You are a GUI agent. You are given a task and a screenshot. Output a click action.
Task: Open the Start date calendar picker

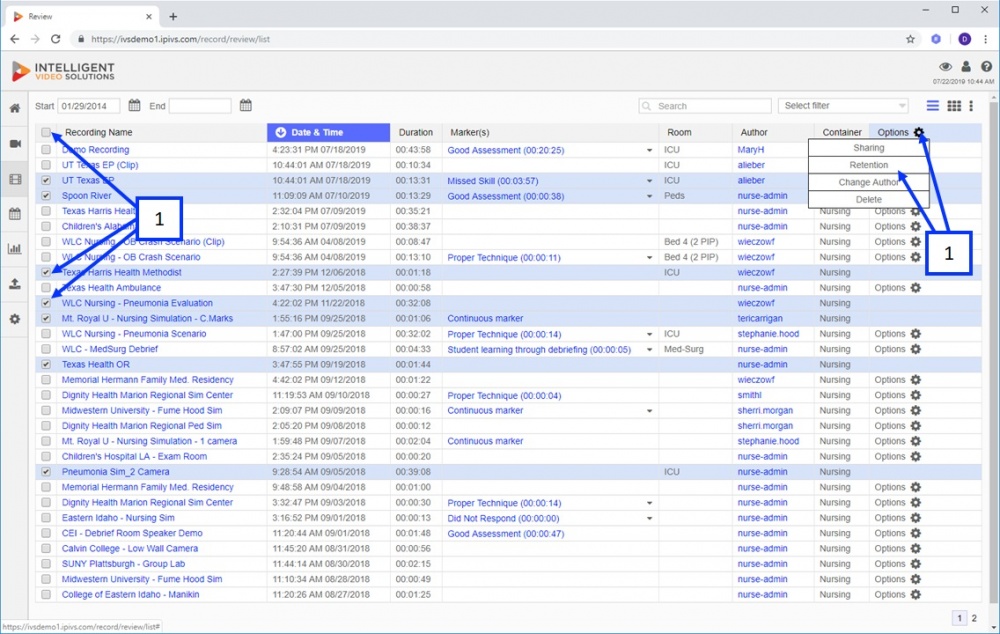[x=134, y=105]
